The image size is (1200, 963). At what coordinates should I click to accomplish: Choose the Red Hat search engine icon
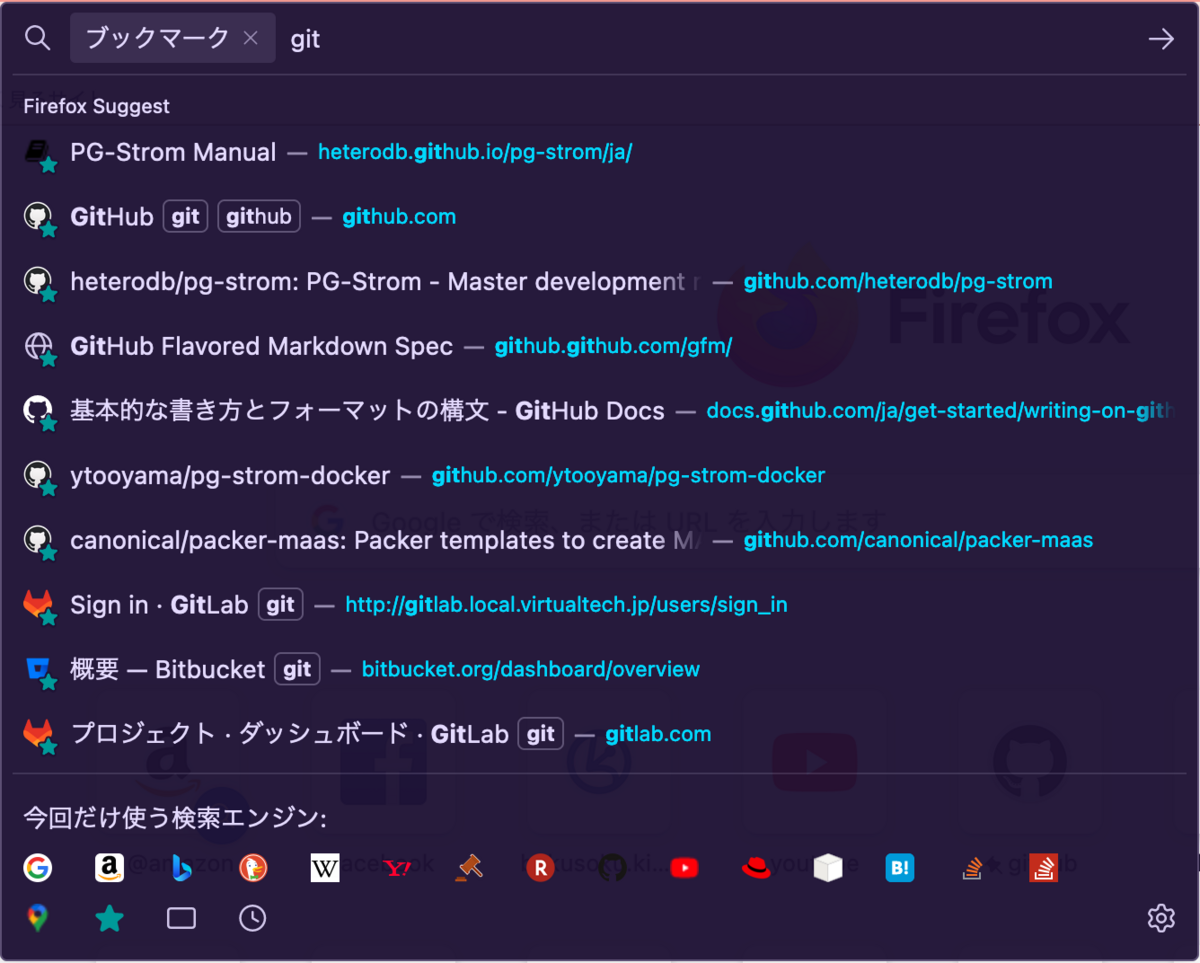(x=756, y=867)
